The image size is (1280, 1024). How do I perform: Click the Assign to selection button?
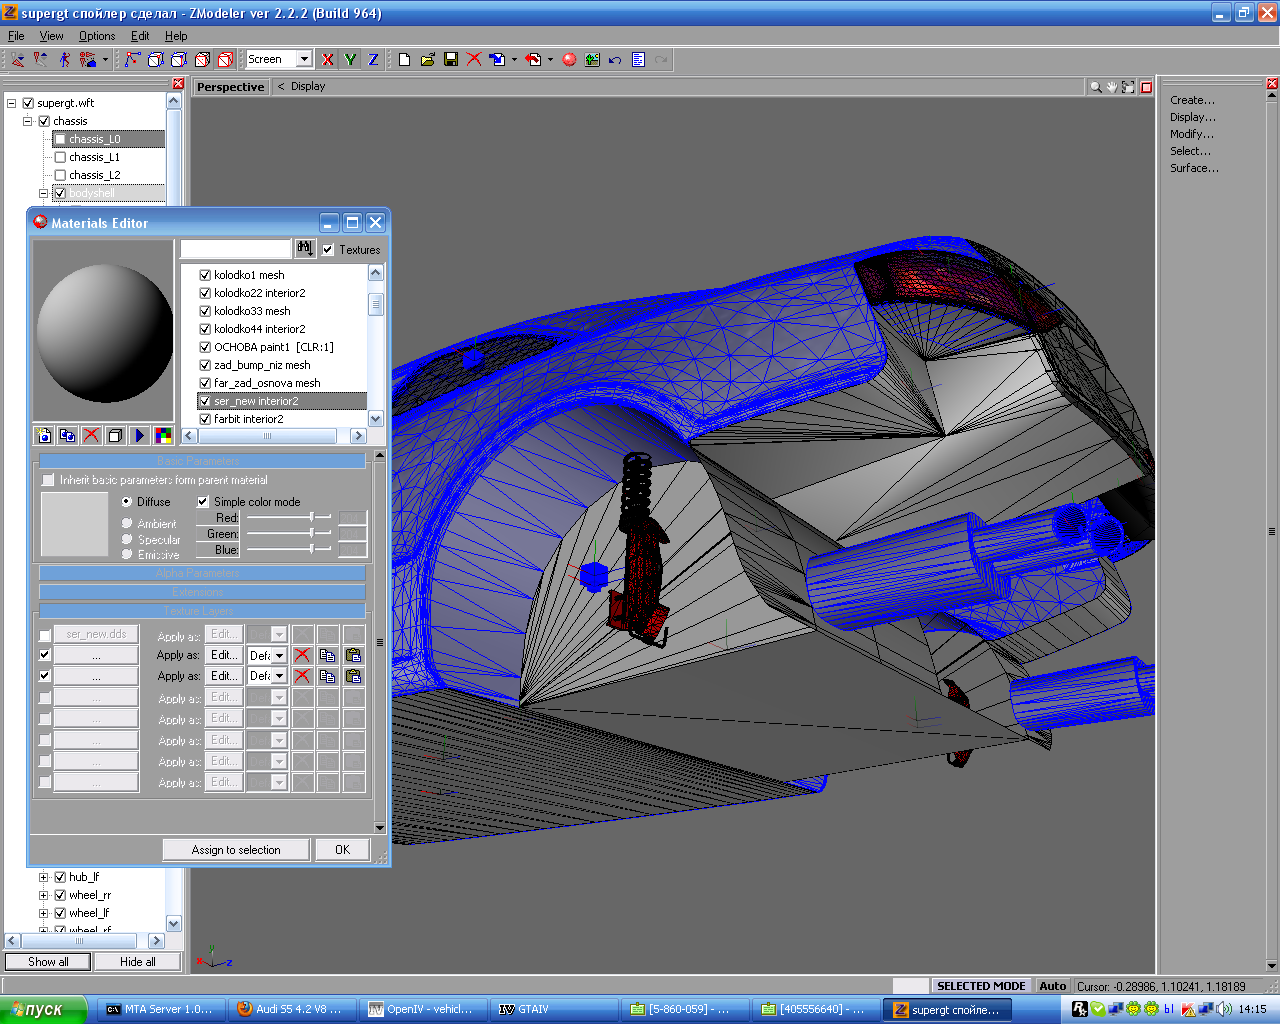click(236, 850)
